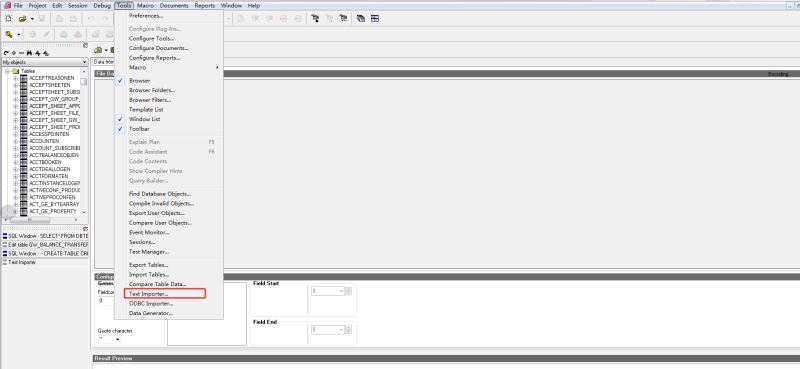Viewport: 800px width, 369px height.
Task: Choose Event Monitor from the Tools menu
Action: (149, 232)
